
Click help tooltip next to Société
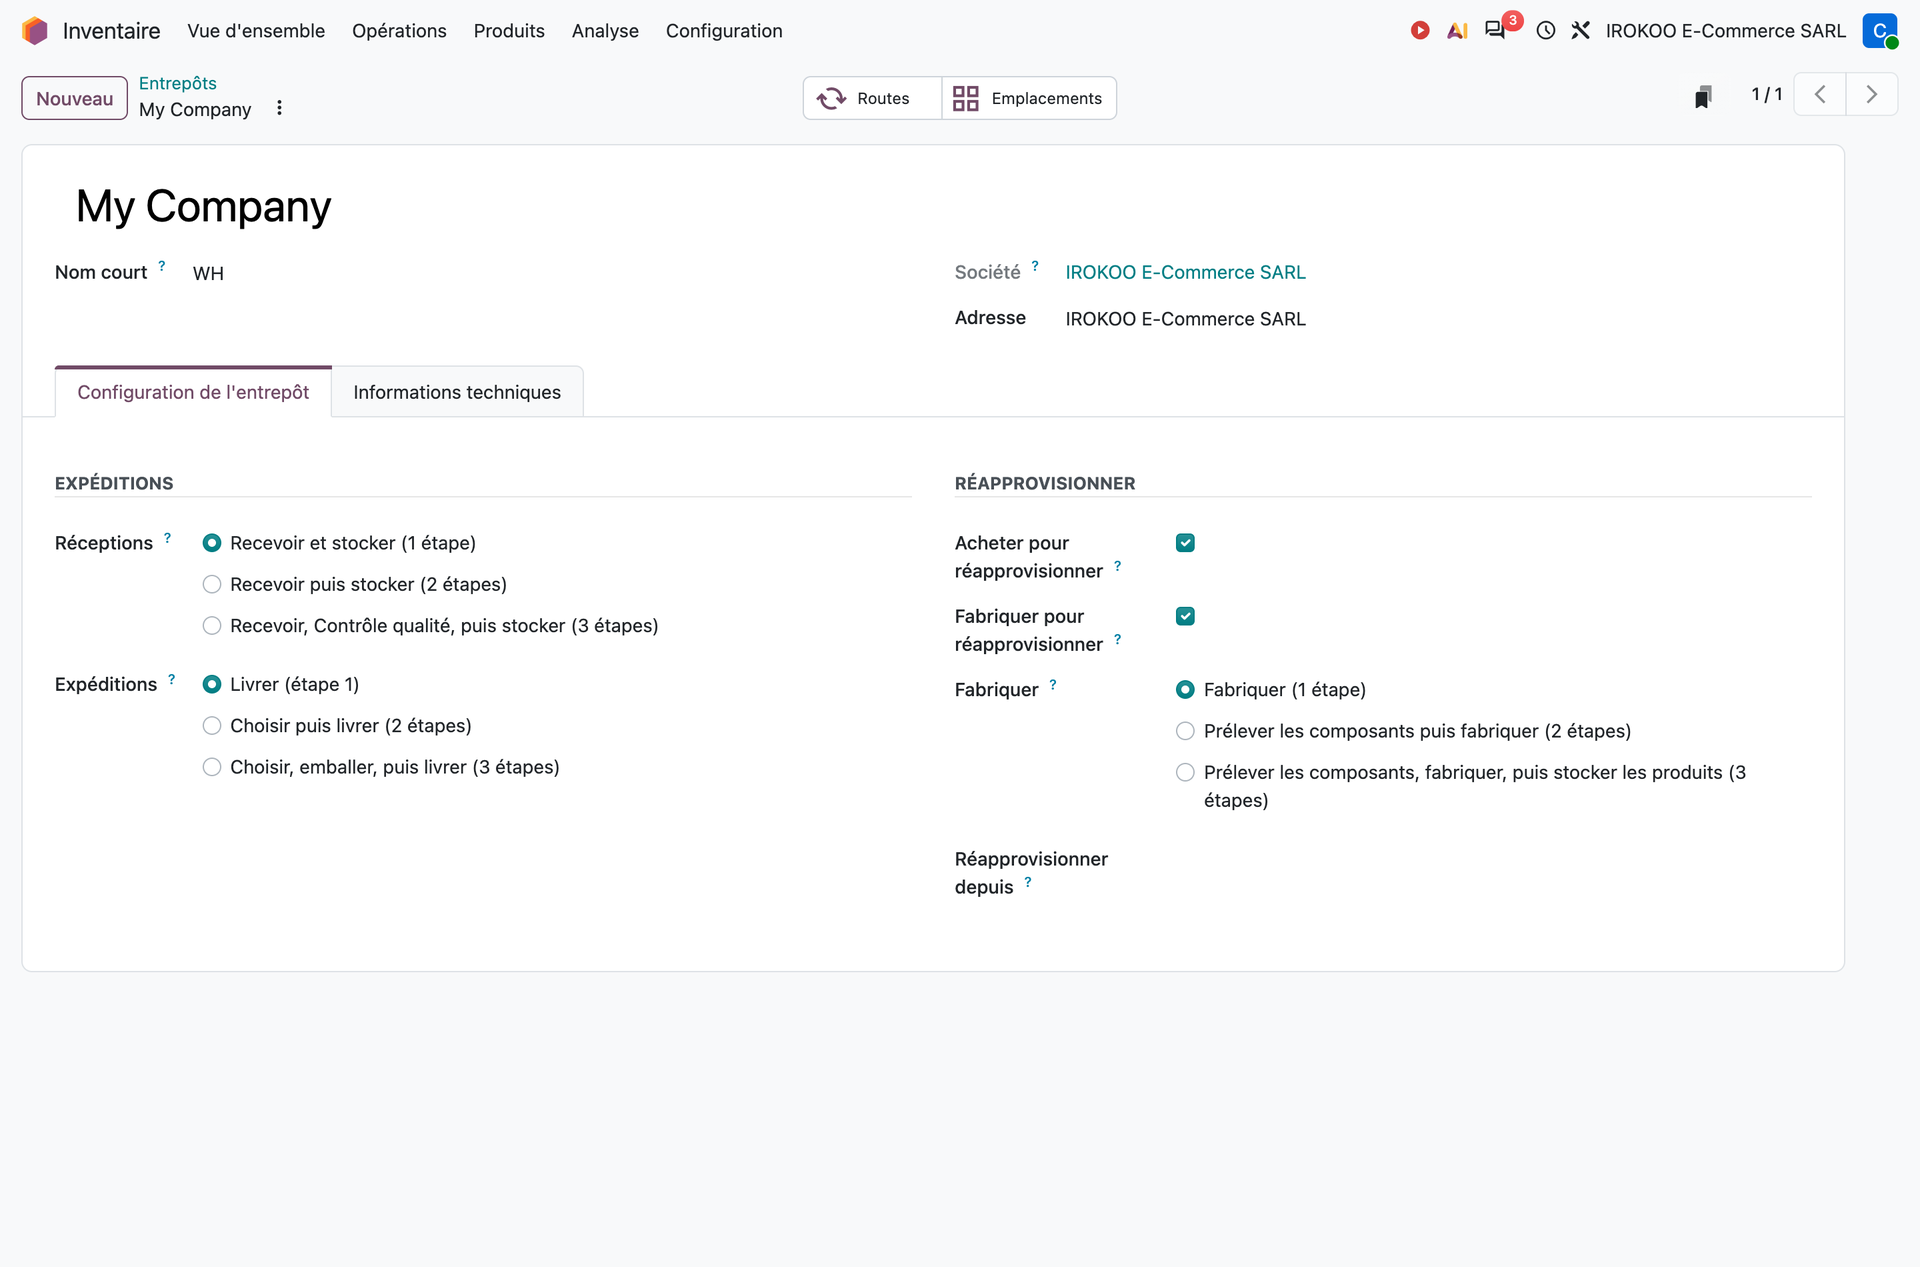point(1035,266)
